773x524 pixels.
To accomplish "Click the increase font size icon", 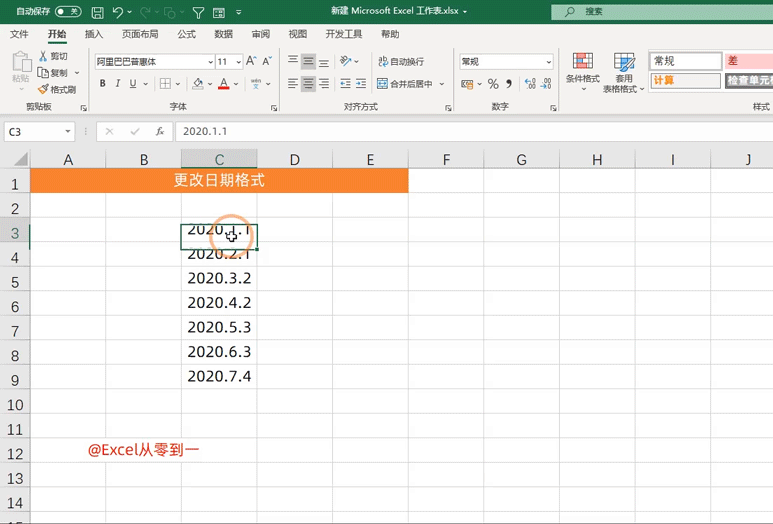I will (251, 61).
